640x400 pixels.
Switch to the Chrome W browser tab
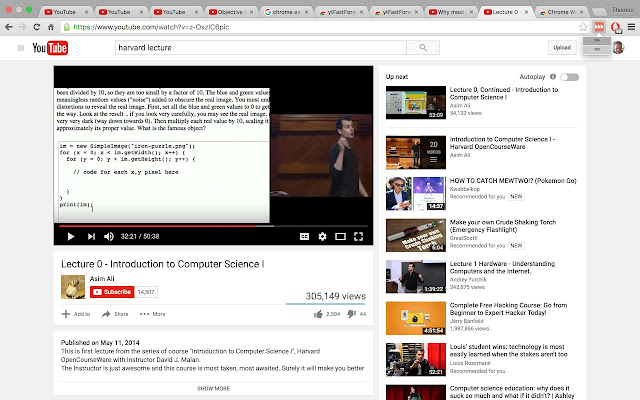click(561, 12)
